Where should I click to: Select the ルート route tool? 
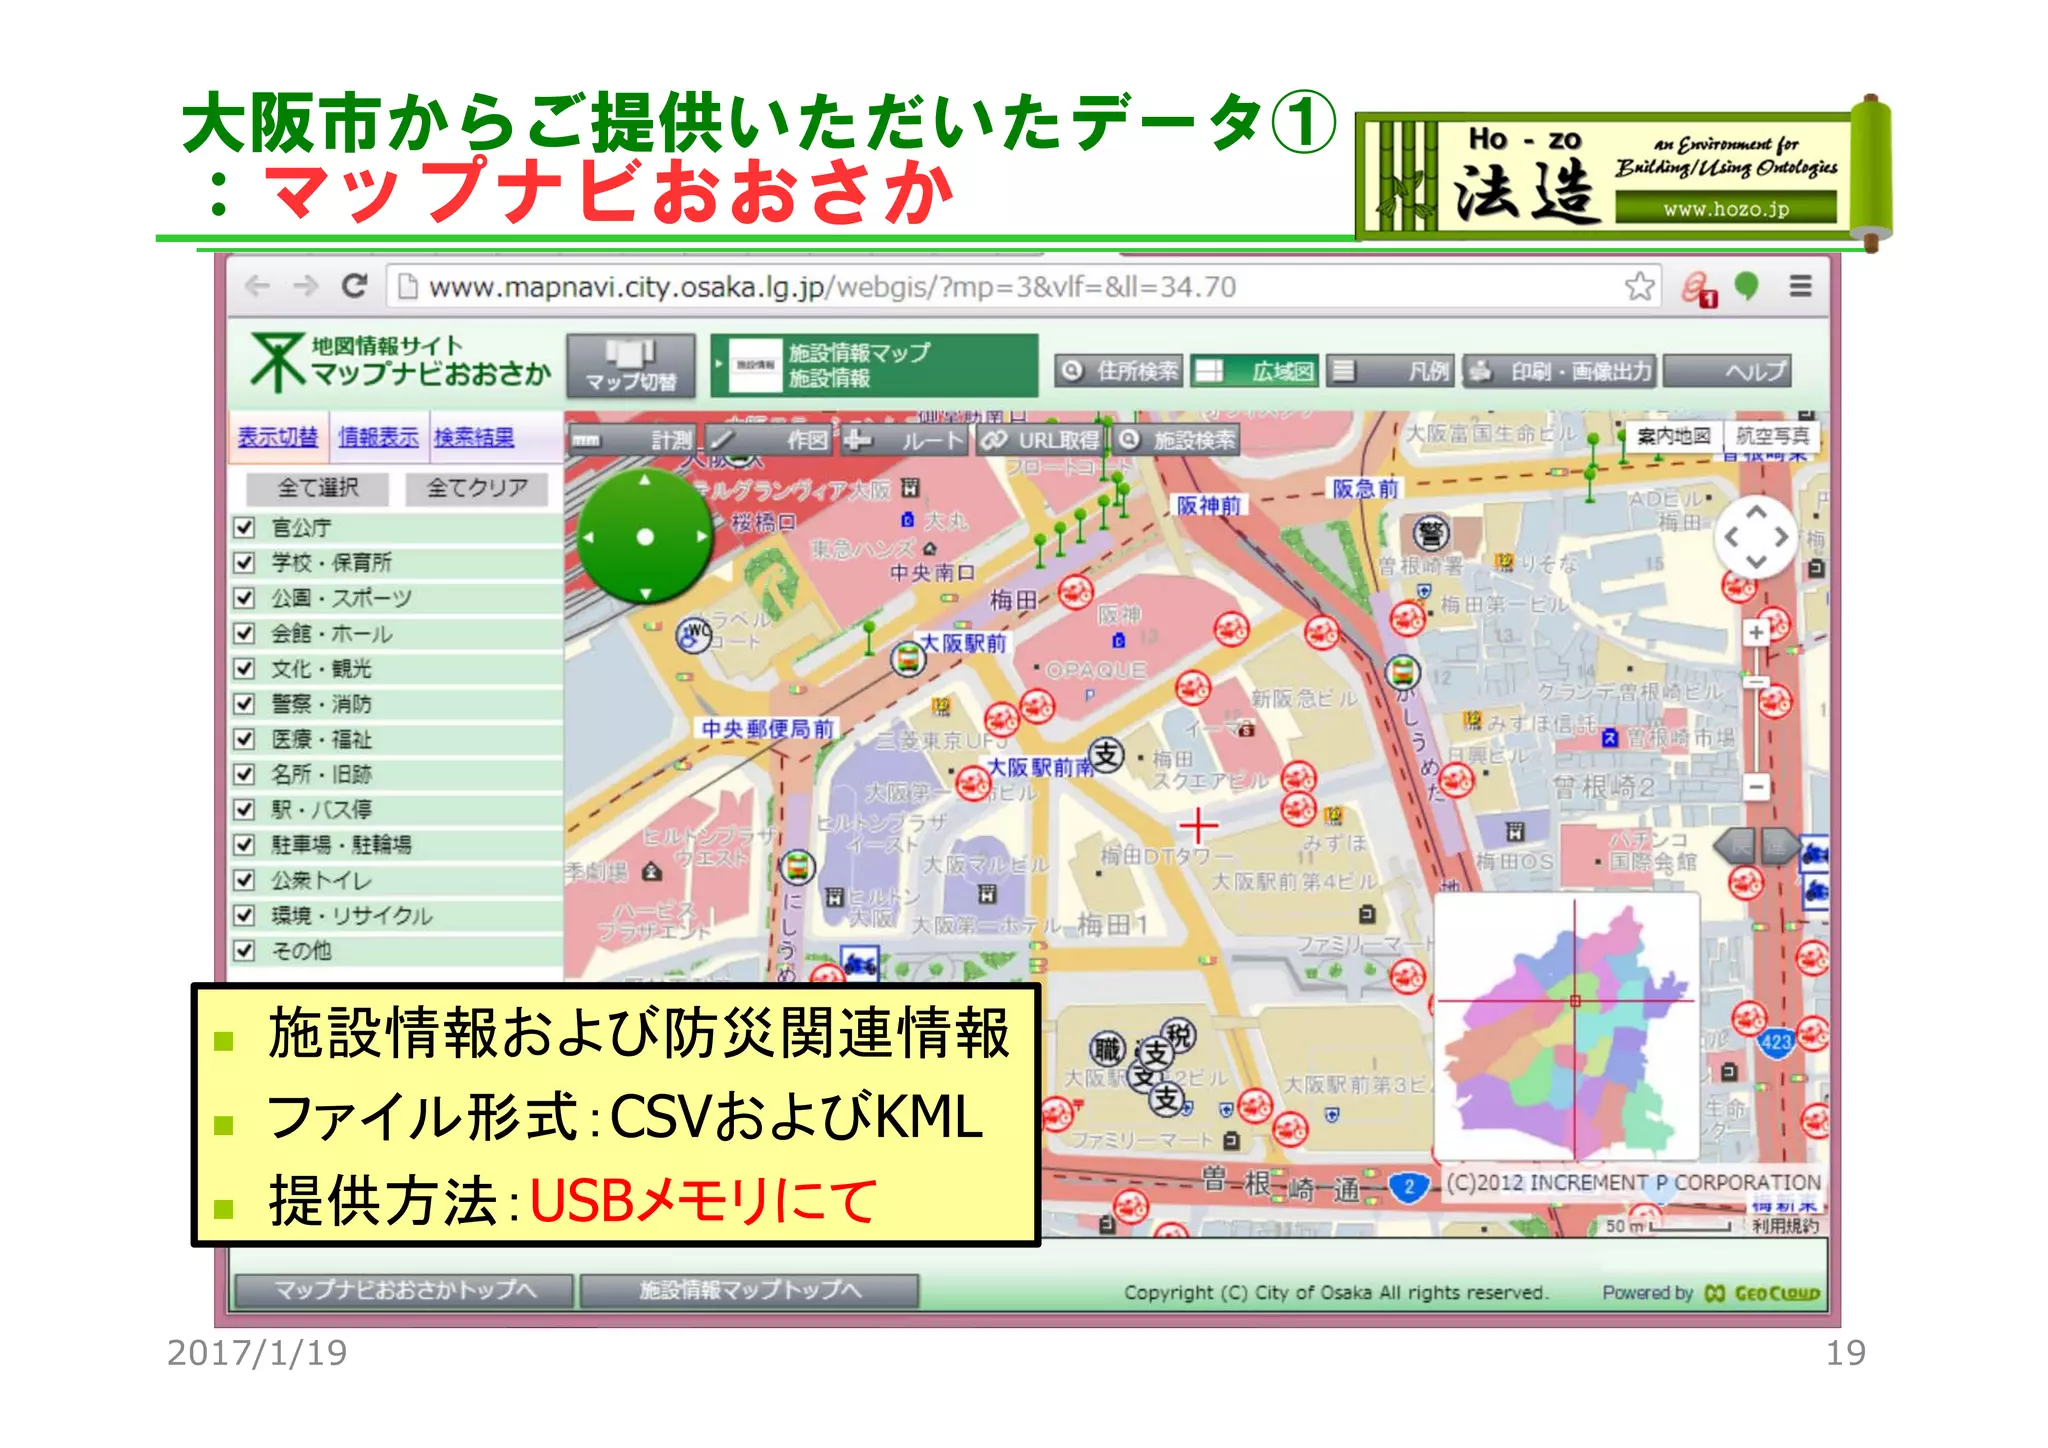(904, 440)
